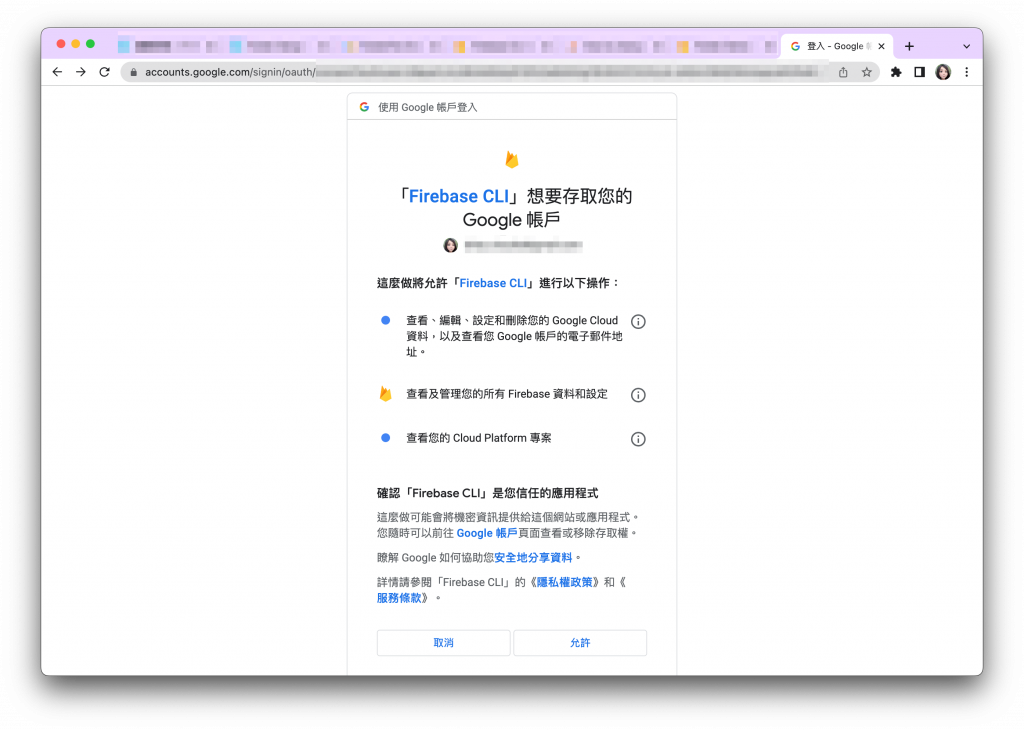Go back with browser back arrow
The image size is (1024, 730).
click(57, 72)
